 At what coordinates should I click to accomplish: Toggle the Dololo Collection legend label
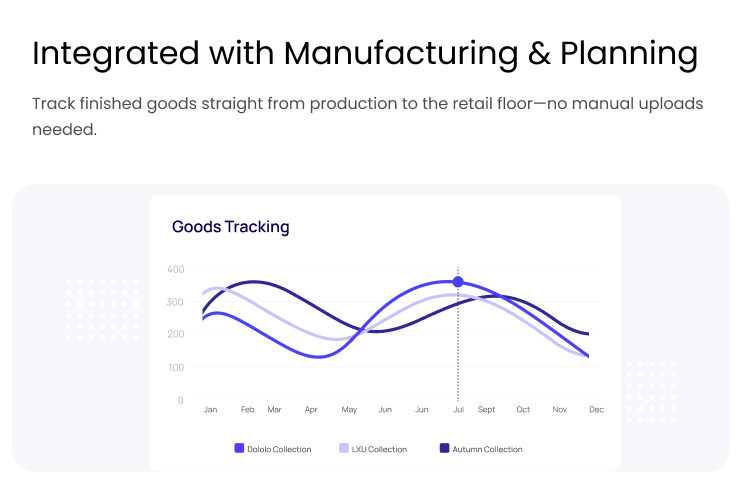279,450
